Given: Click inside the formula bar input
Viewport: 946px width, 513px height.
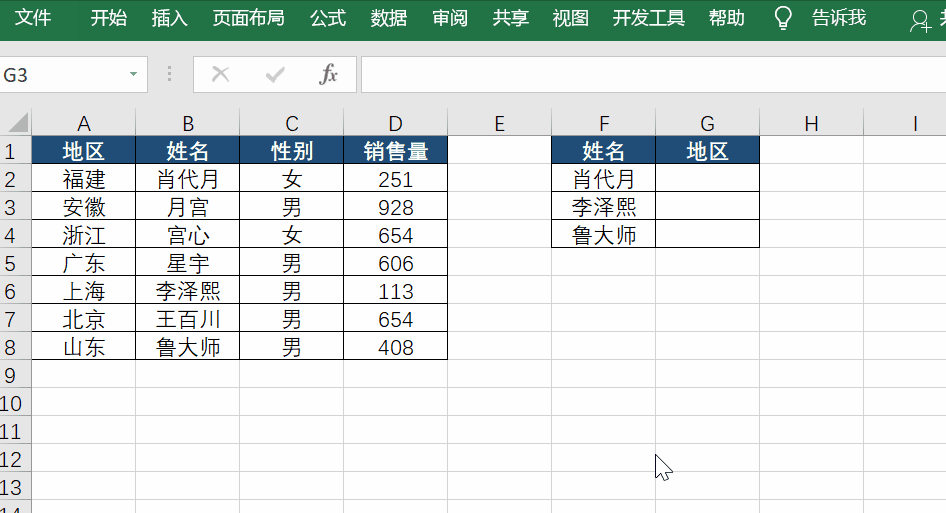Looking at the screenshot, I should click(653, 75).
